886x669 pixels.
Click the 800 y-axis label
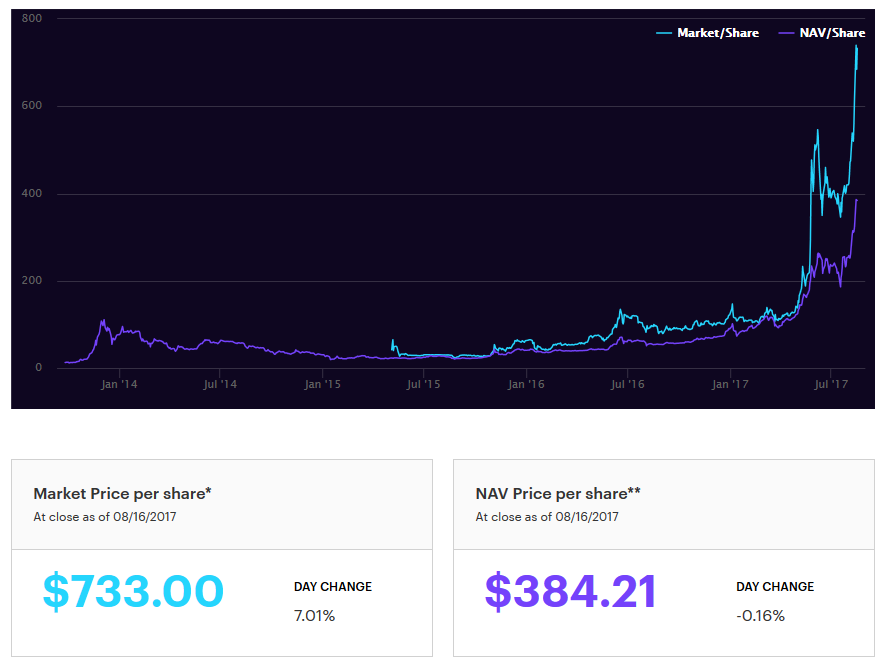(32, 19)
